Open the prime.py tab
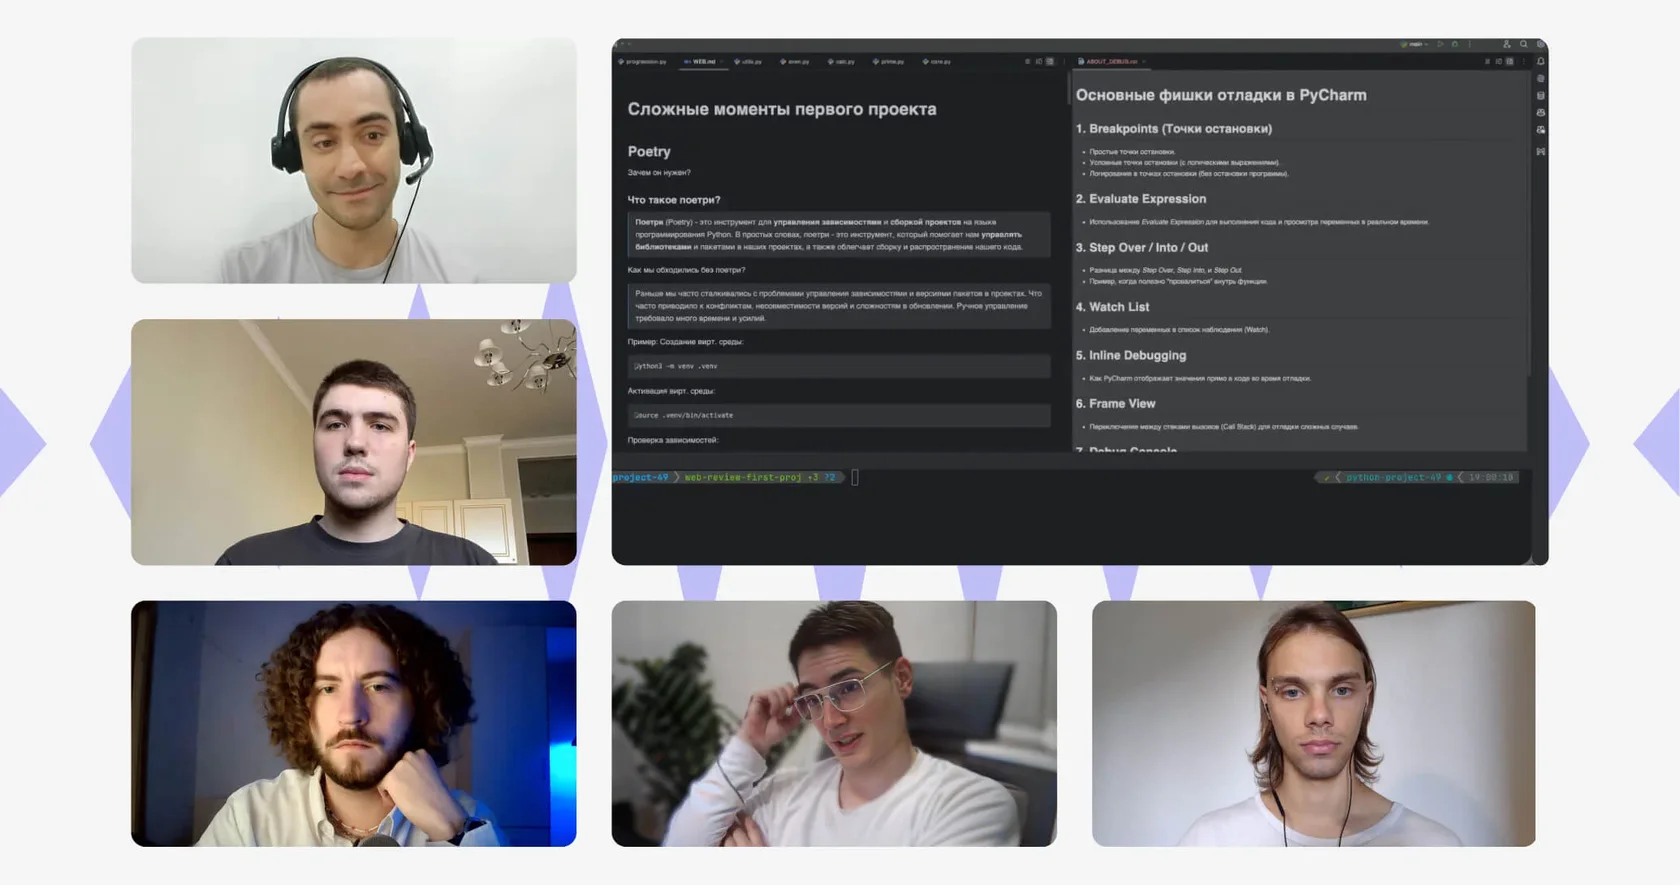Viewport: 1680px width, 885px height. (x=888, y=61)
